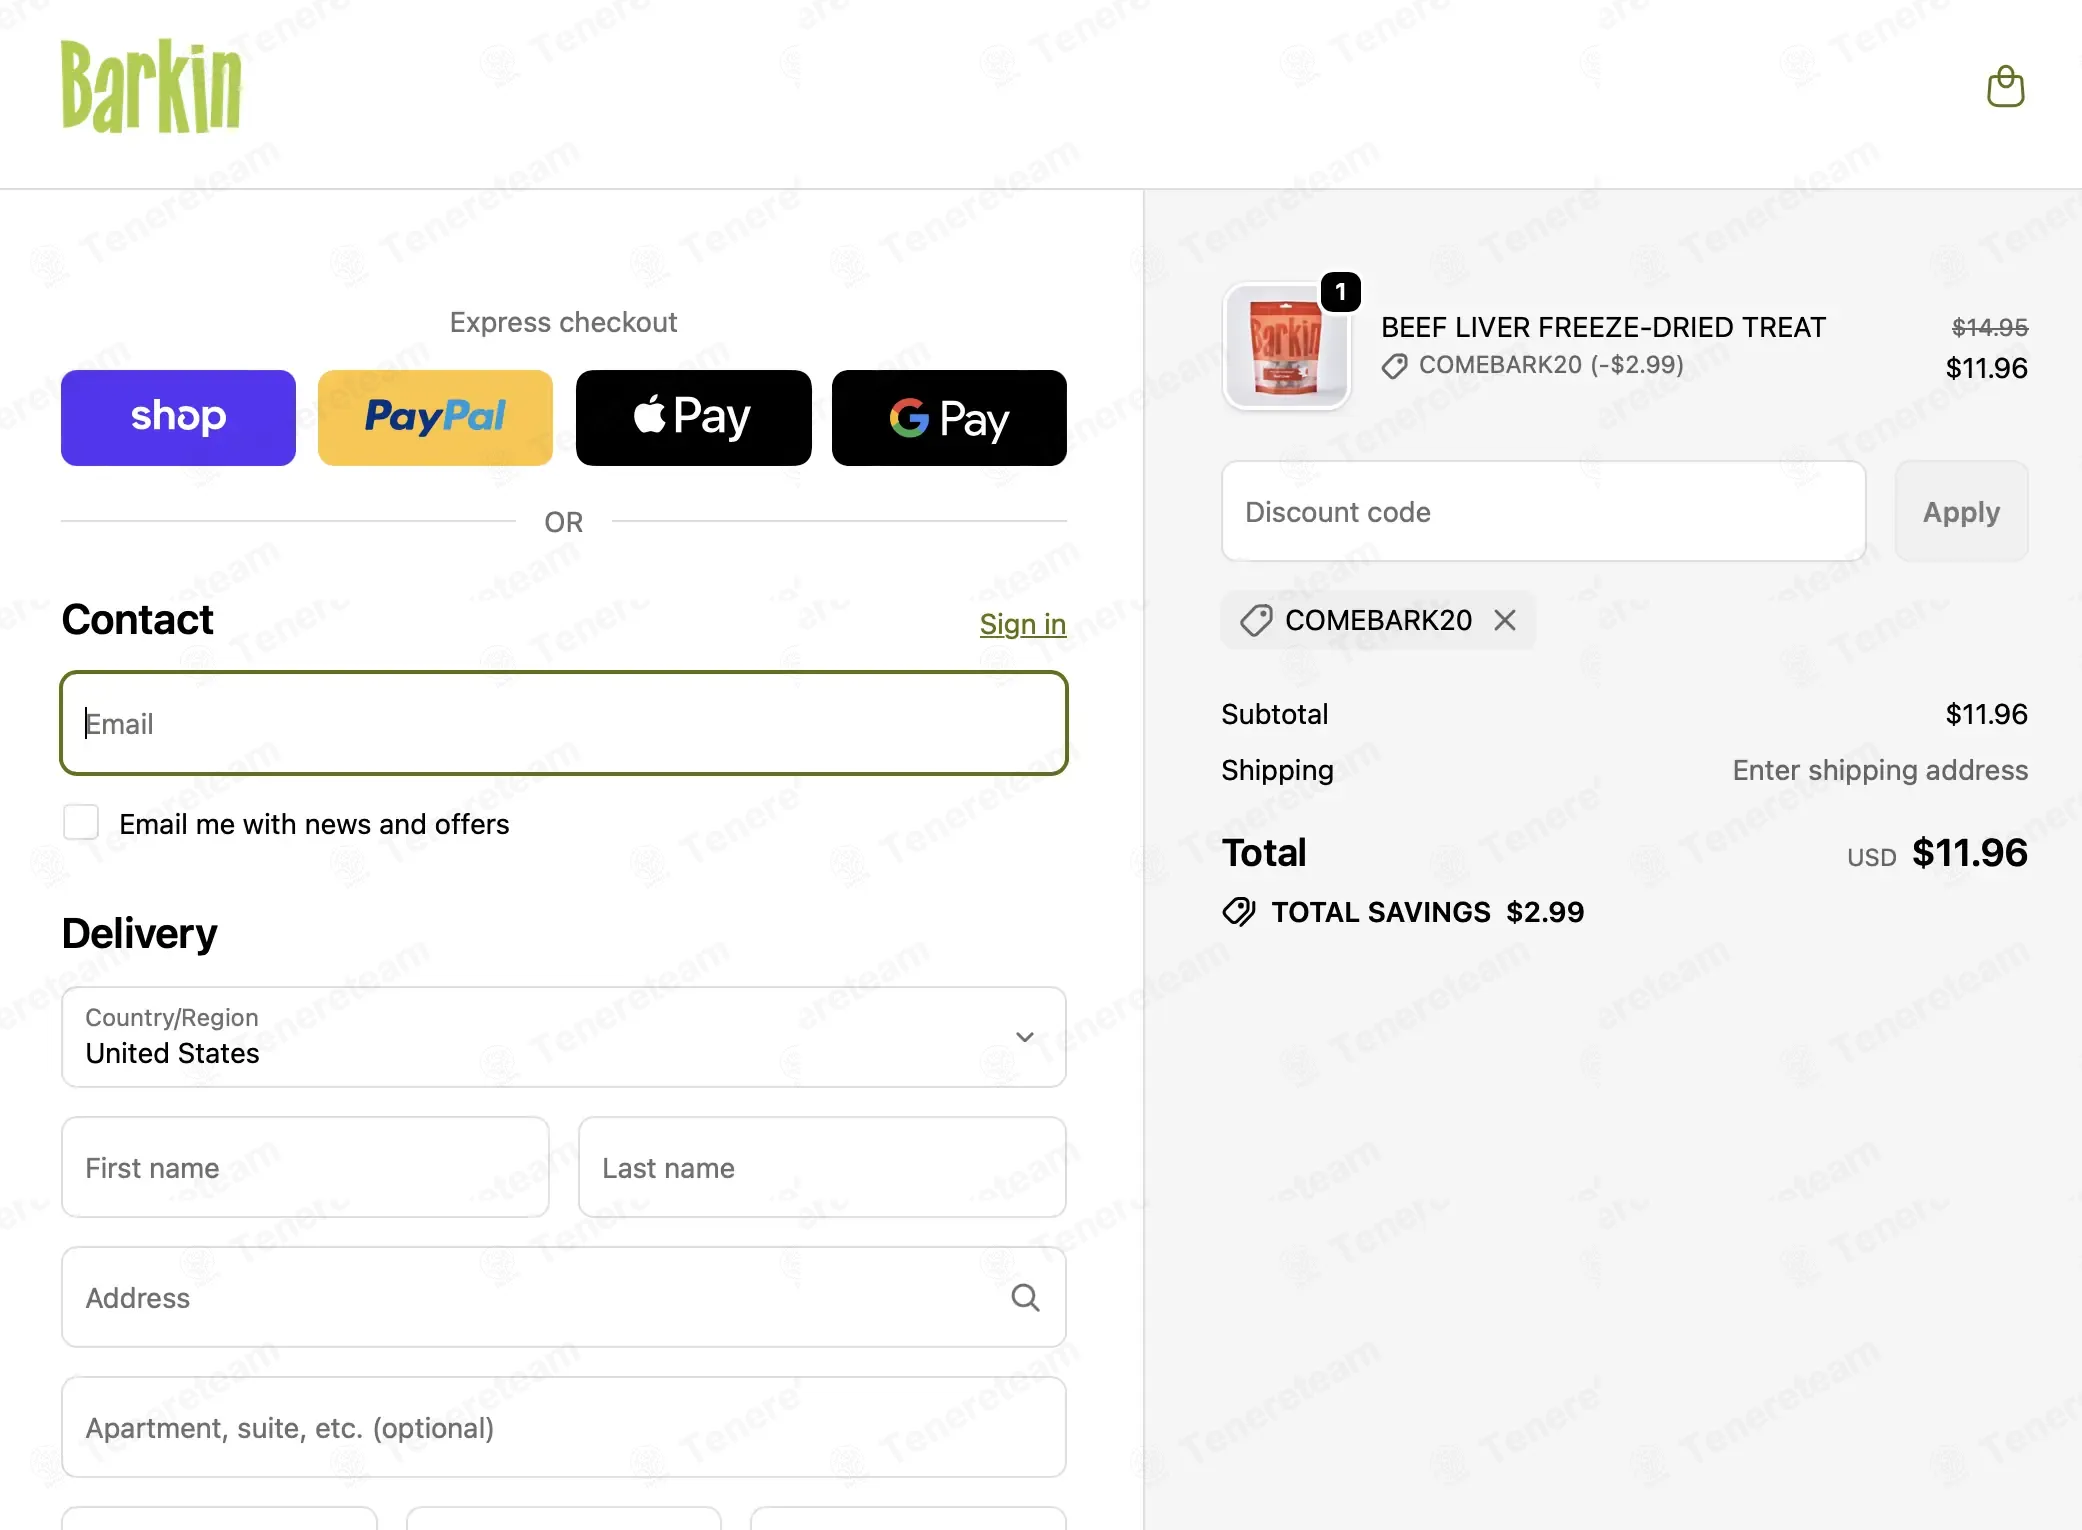Pay with Google Pay
The width and height of the screenshot is (2082, 1530).
(x=949, y=417)
